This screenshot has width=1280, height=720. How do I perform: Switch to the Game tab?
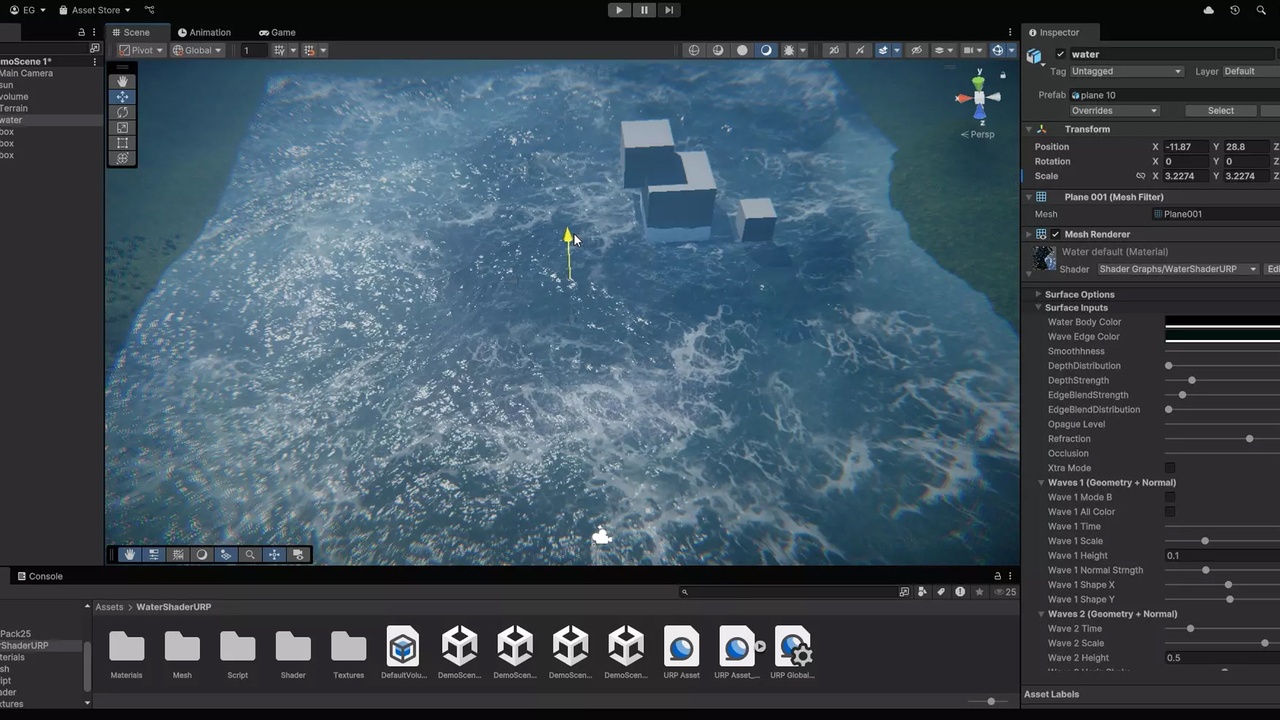point(277,32)
